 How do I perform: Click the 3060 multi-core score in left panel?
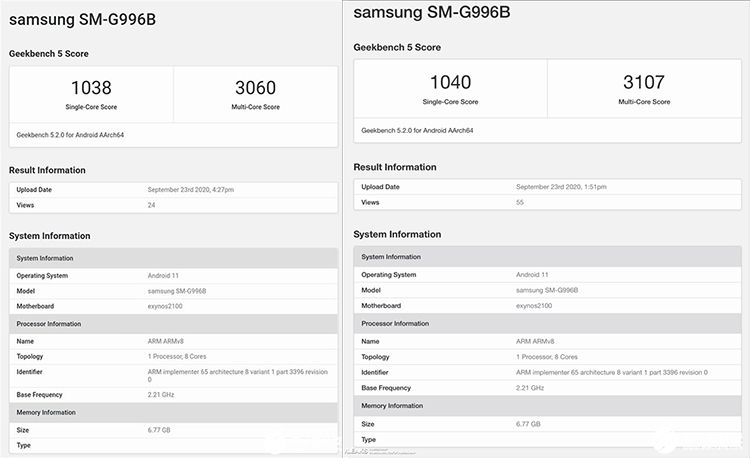[x=255, y=88]
